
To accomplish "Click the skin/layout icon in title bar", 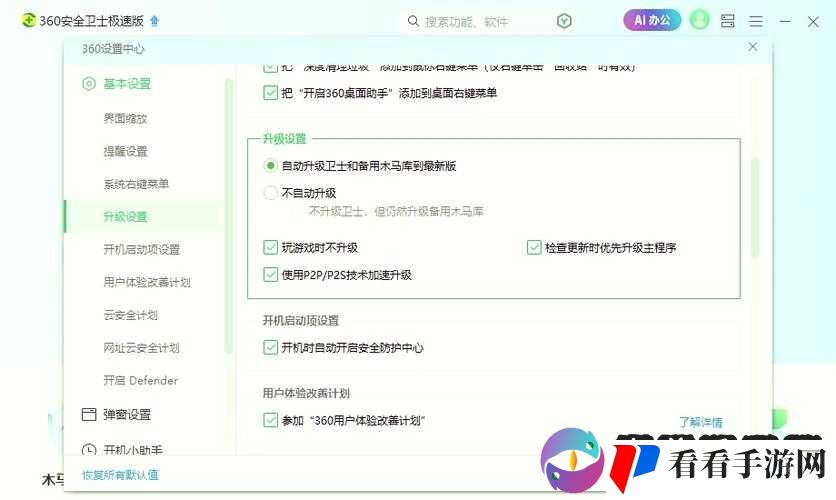I will (728, 21).
